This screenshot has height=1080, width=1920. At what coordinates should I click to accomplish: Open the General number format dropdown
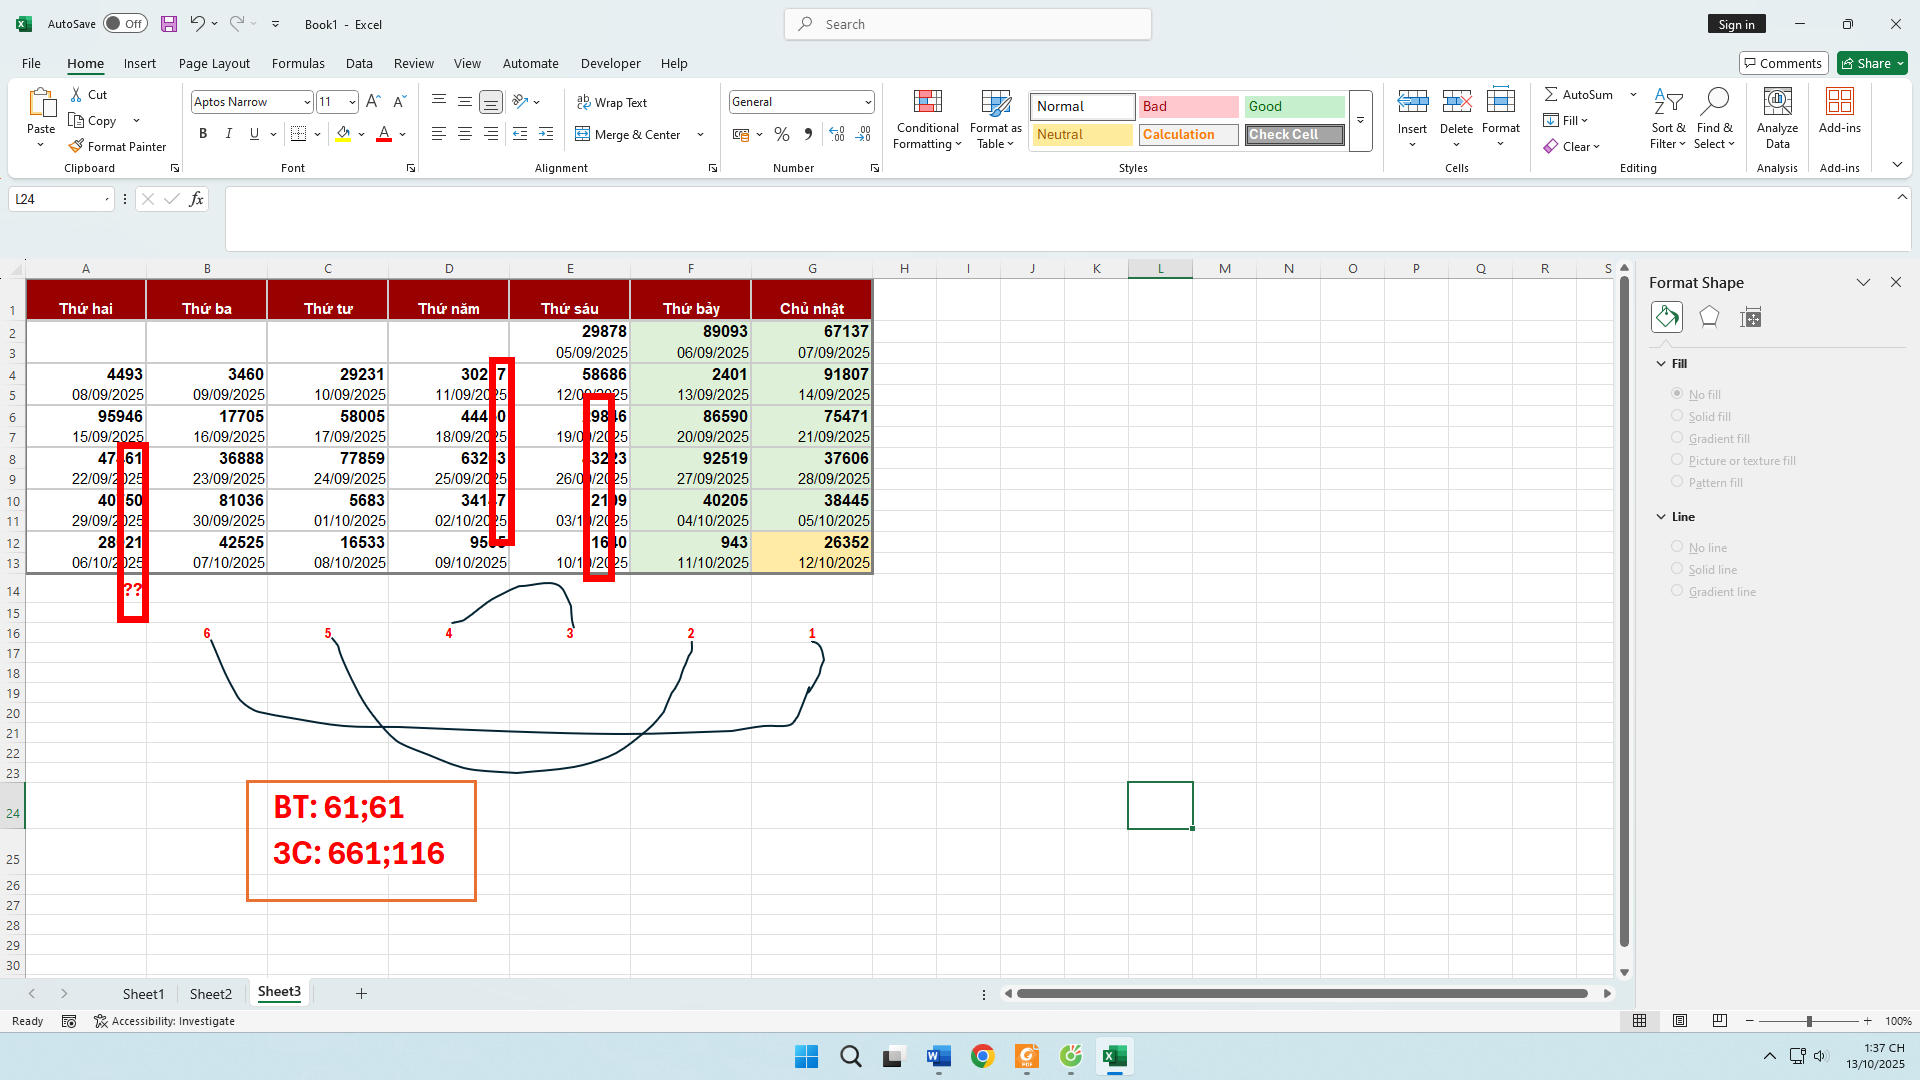click(867, 102)
